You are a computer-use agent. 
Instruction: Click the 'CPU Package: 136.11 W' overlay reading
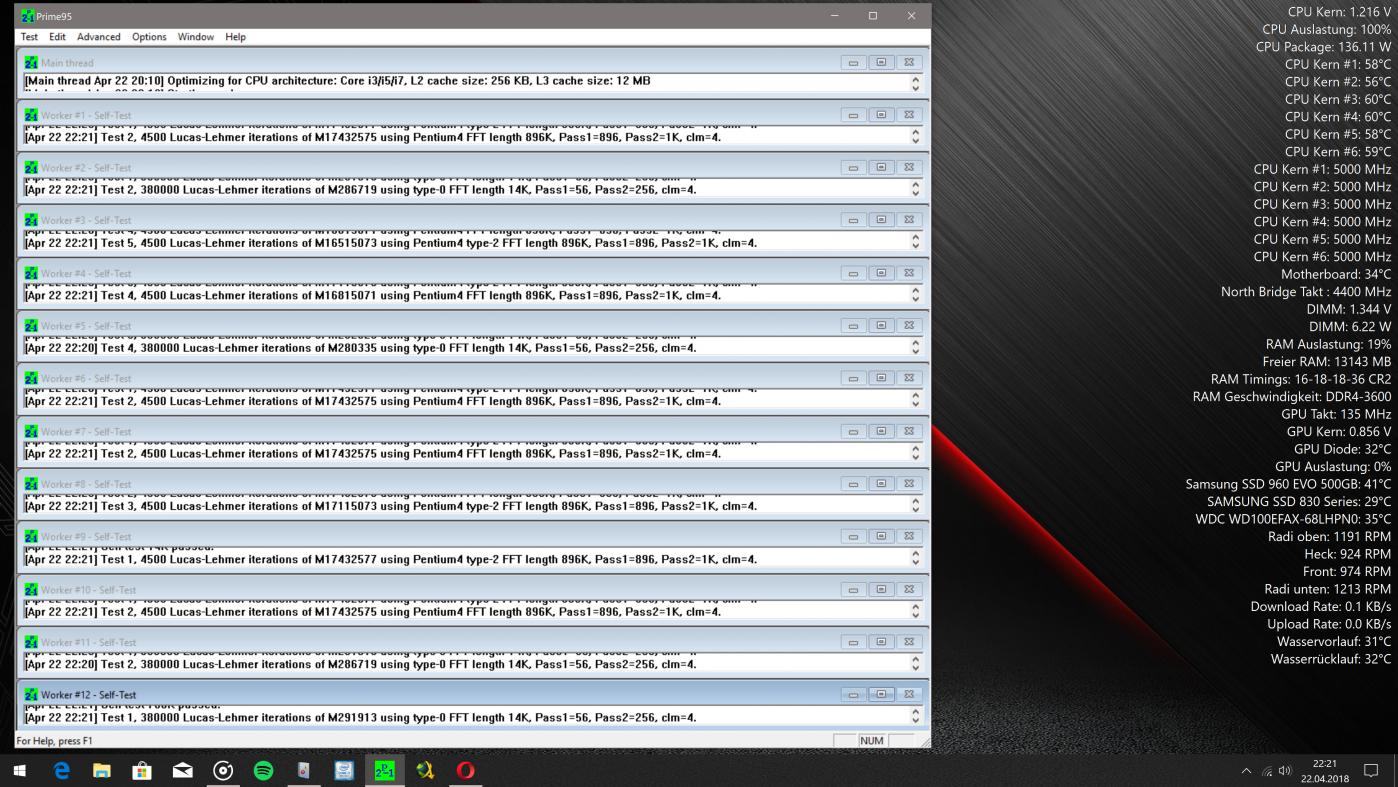[1323, 47]
